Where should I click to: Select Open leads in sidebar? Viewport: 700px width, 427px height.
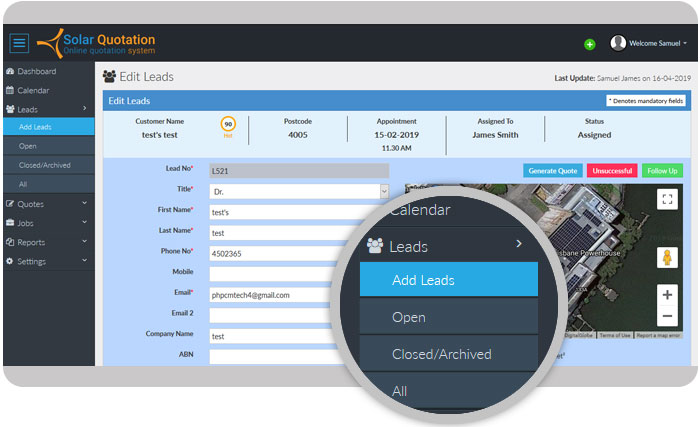[x=49, y=146]
